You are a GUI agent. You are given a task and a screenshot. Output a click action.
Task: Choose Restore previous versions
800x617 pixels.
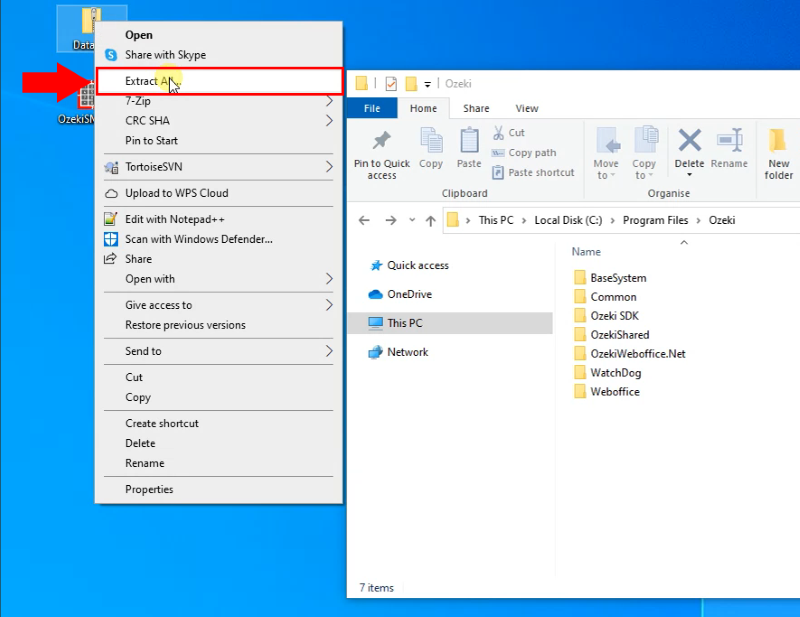(x=219, y=325)
